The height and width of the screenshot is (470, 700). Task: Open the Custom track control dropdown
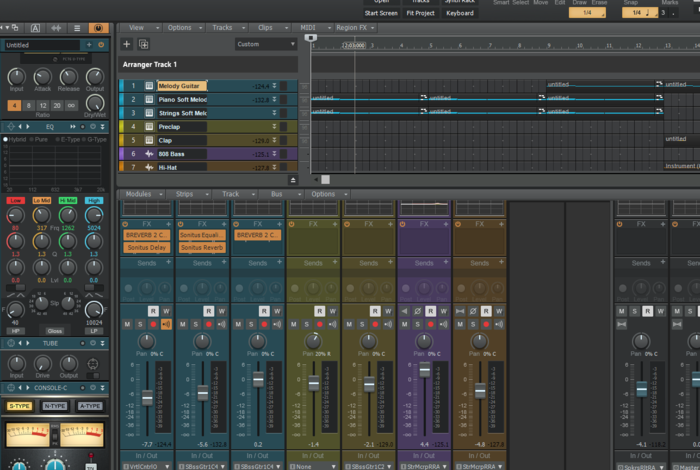[x=265, y=44]
